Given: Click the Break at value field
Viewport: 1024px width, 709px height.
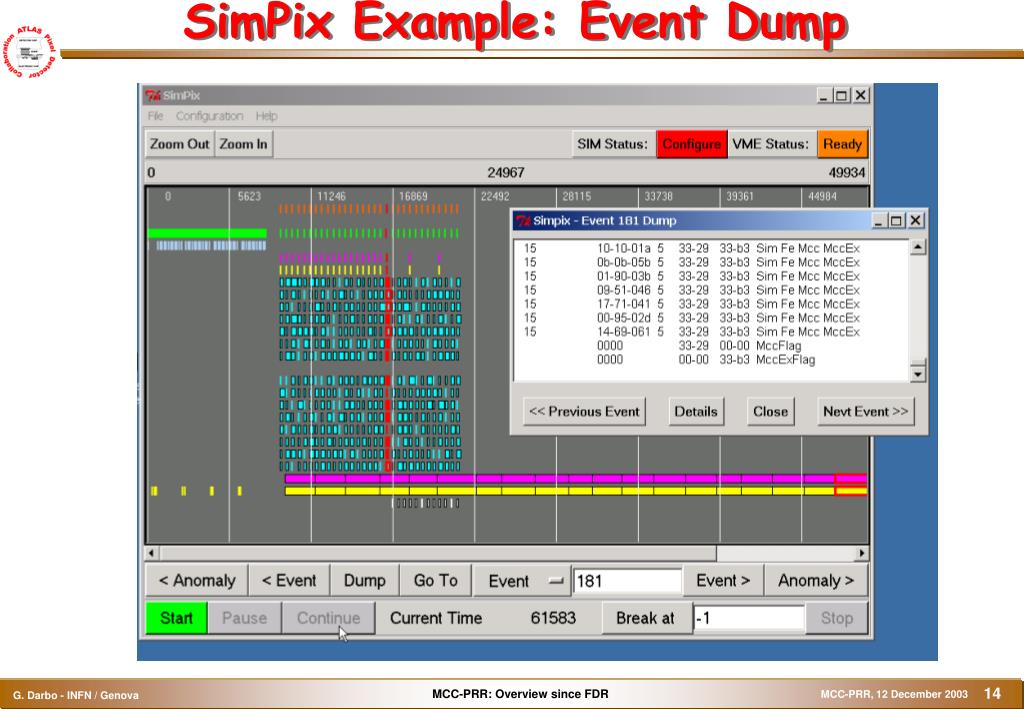Looking at the screenshot, I should tap(749, 618).
